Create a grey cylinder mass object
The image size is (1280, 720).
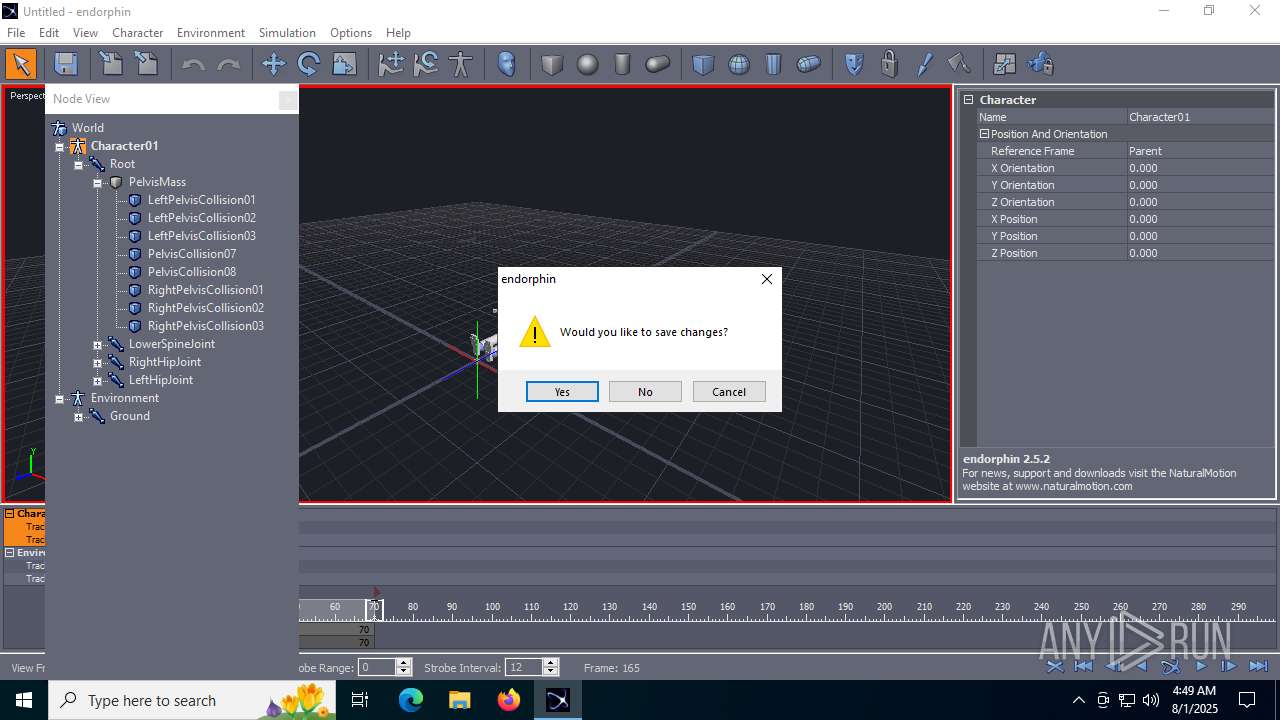tap(622, 65)
